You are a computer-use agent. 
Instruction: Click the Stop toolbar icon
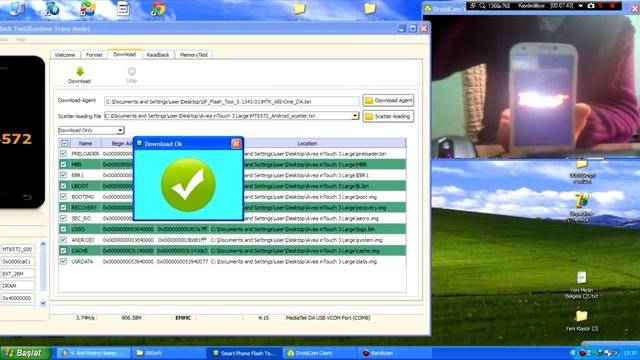131,71
